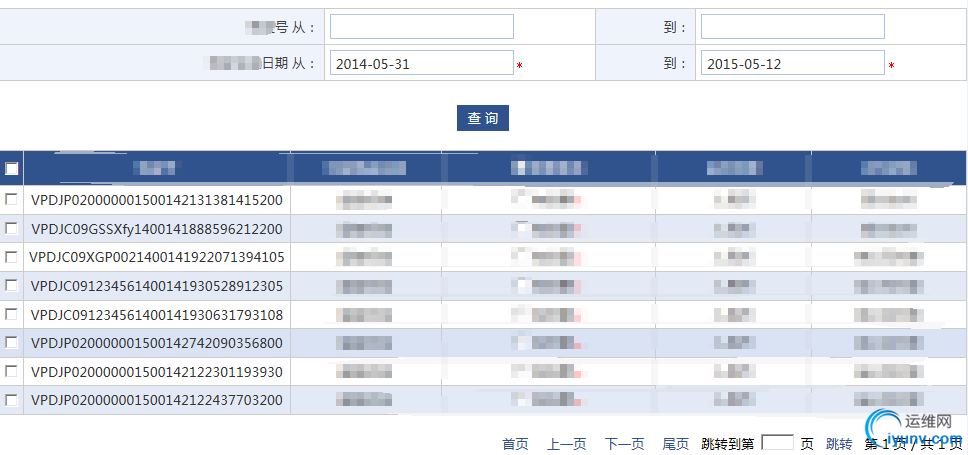This screenshot has height=455, width=968.
Task: Select text VPDJC091234561400141930631793108
Action: coord(157,315)
